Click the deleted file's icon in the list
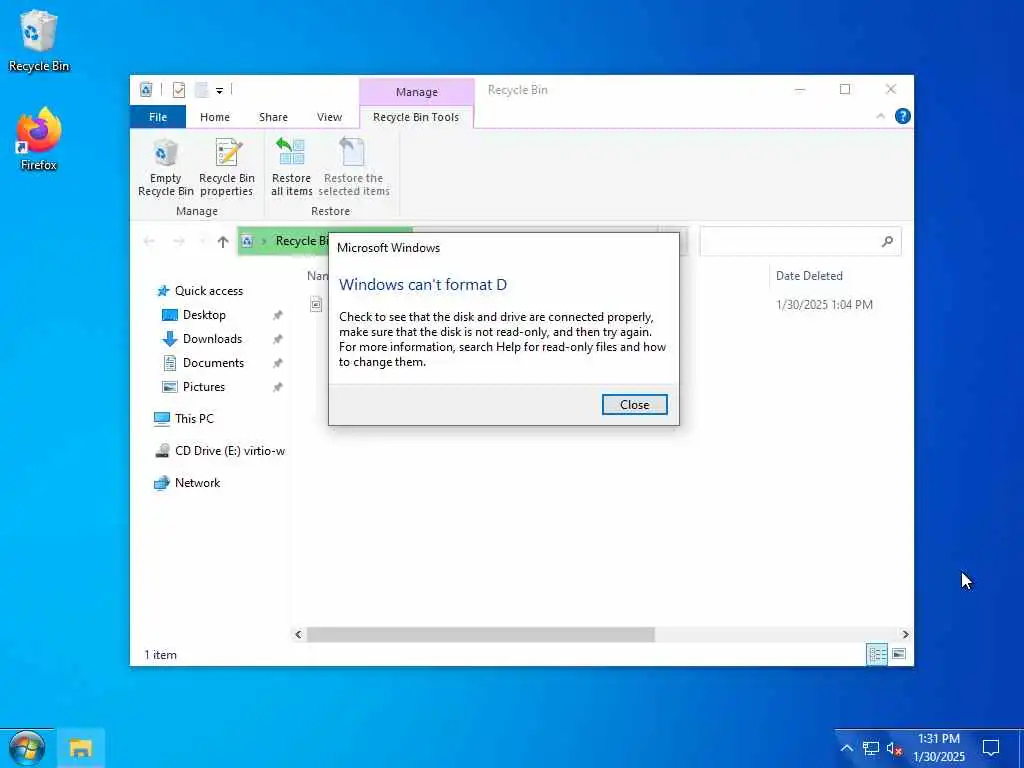This screenshot has height=768, width=1024. pyautogui.click(x=316, y=304)
